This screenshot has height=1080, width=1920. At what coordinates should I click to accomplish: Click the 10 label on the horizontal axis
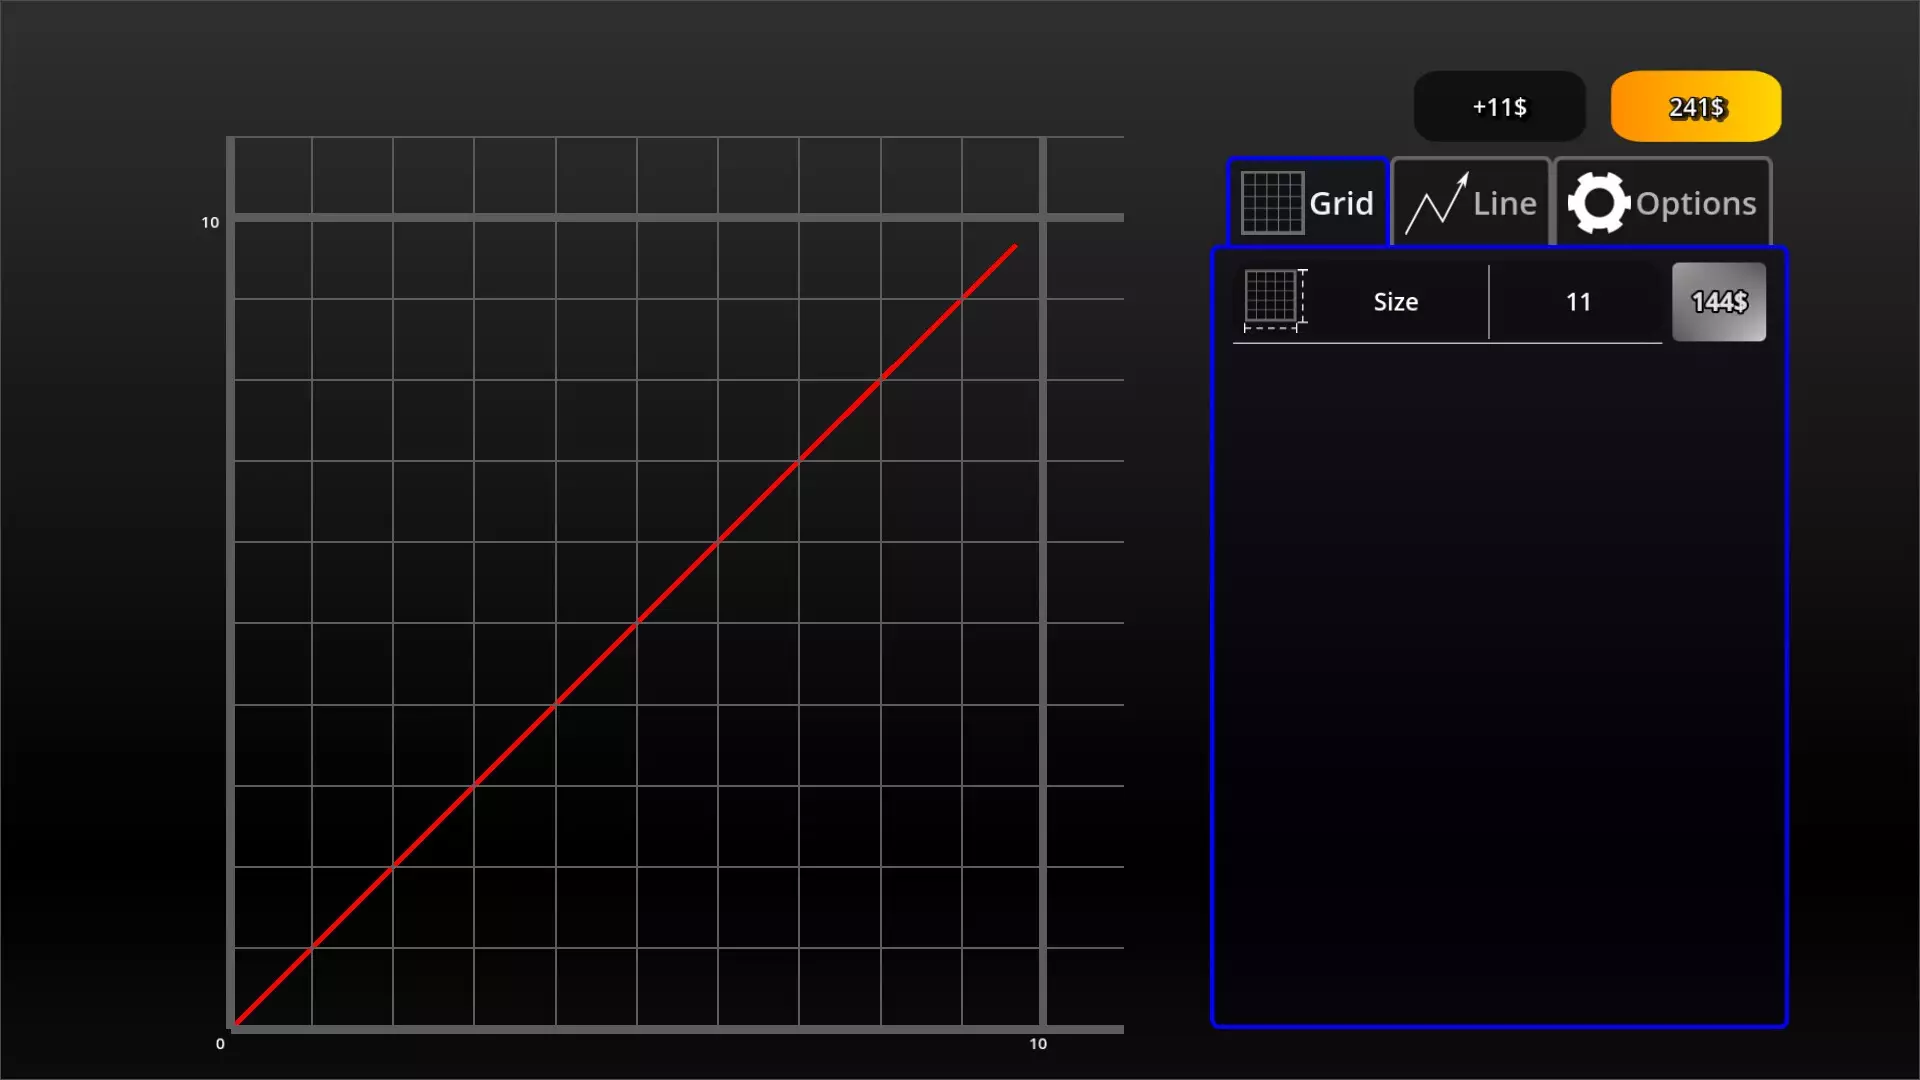[x=1038, y=1044]
